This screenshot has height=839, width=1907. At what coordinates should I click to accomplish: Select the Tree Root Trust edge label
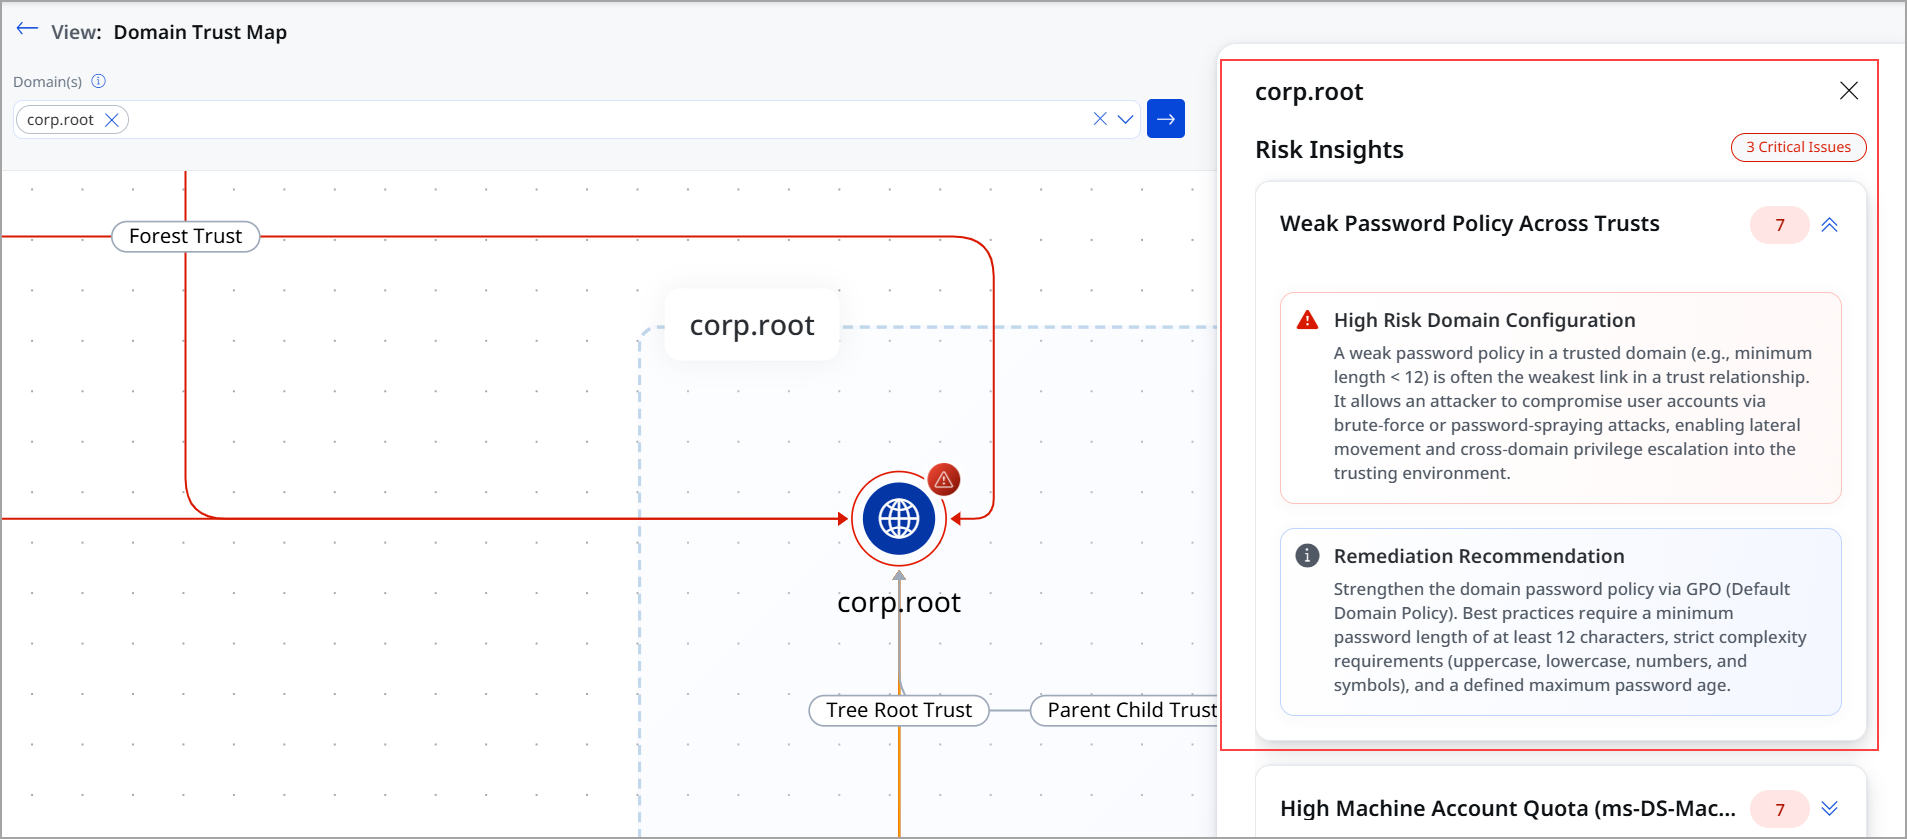click(x=898, y=710)
